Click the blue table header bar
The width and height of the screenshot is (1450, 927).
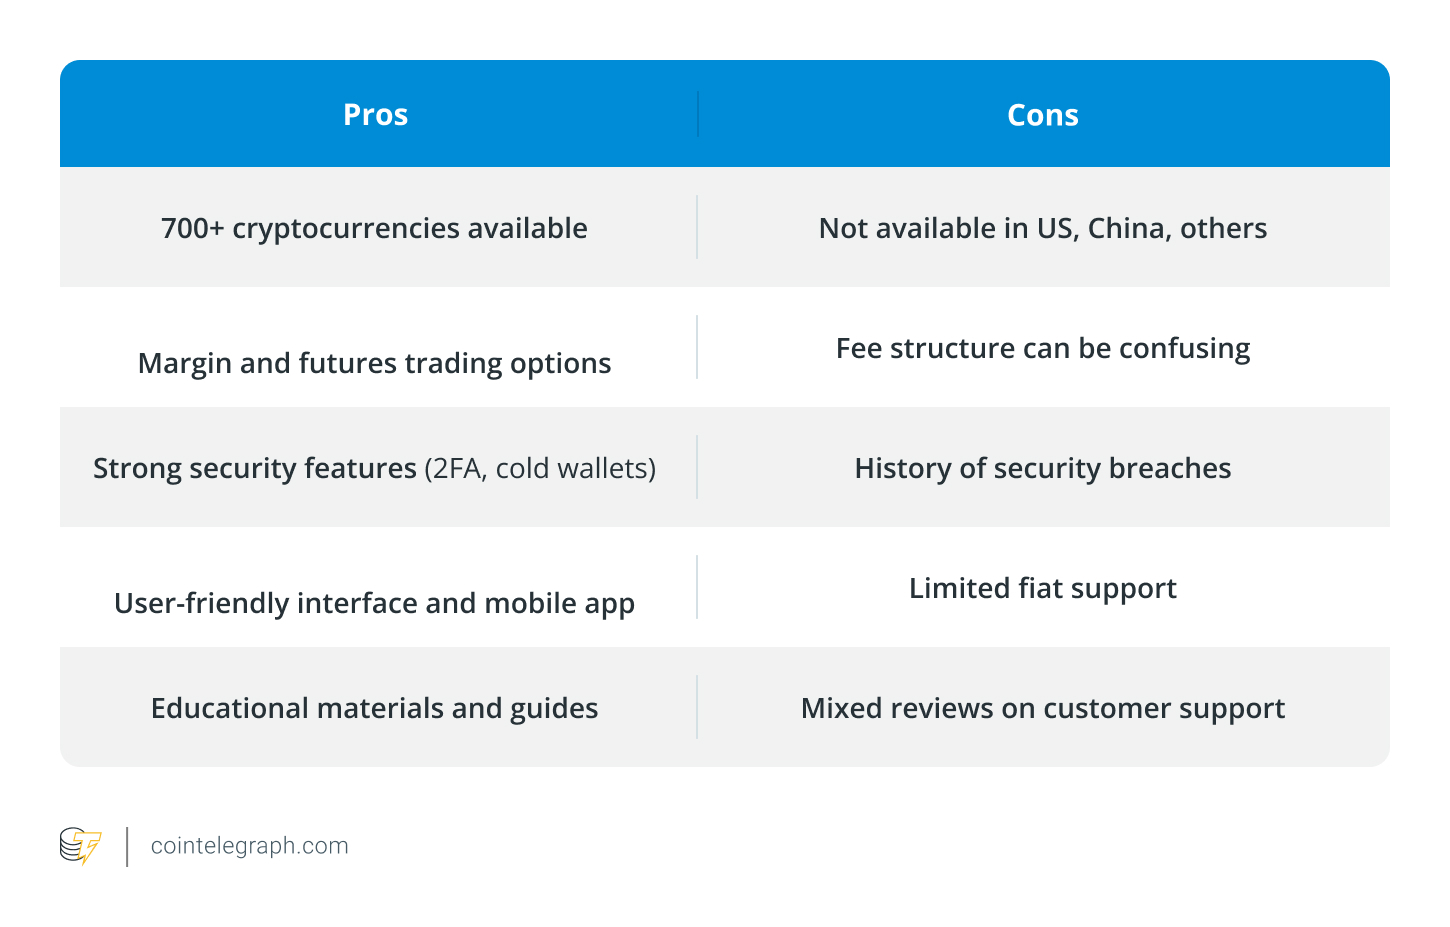[725, 114]
